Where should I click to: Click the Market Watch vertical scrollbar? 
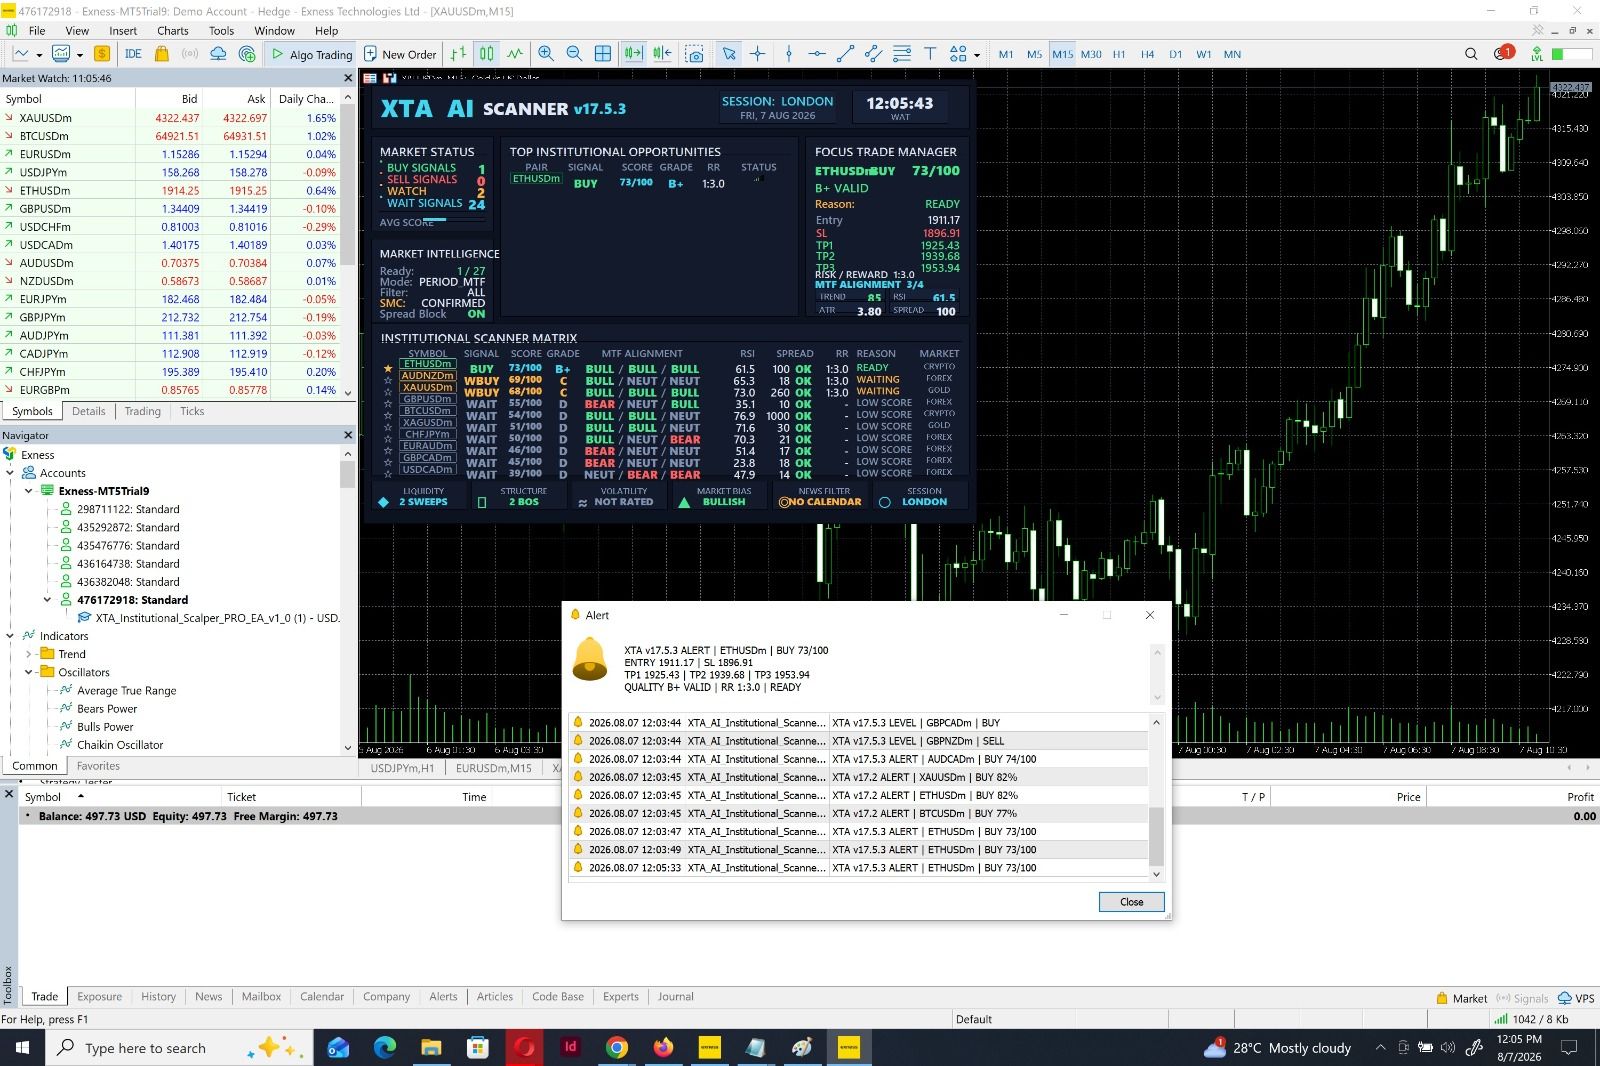(348, 245)
